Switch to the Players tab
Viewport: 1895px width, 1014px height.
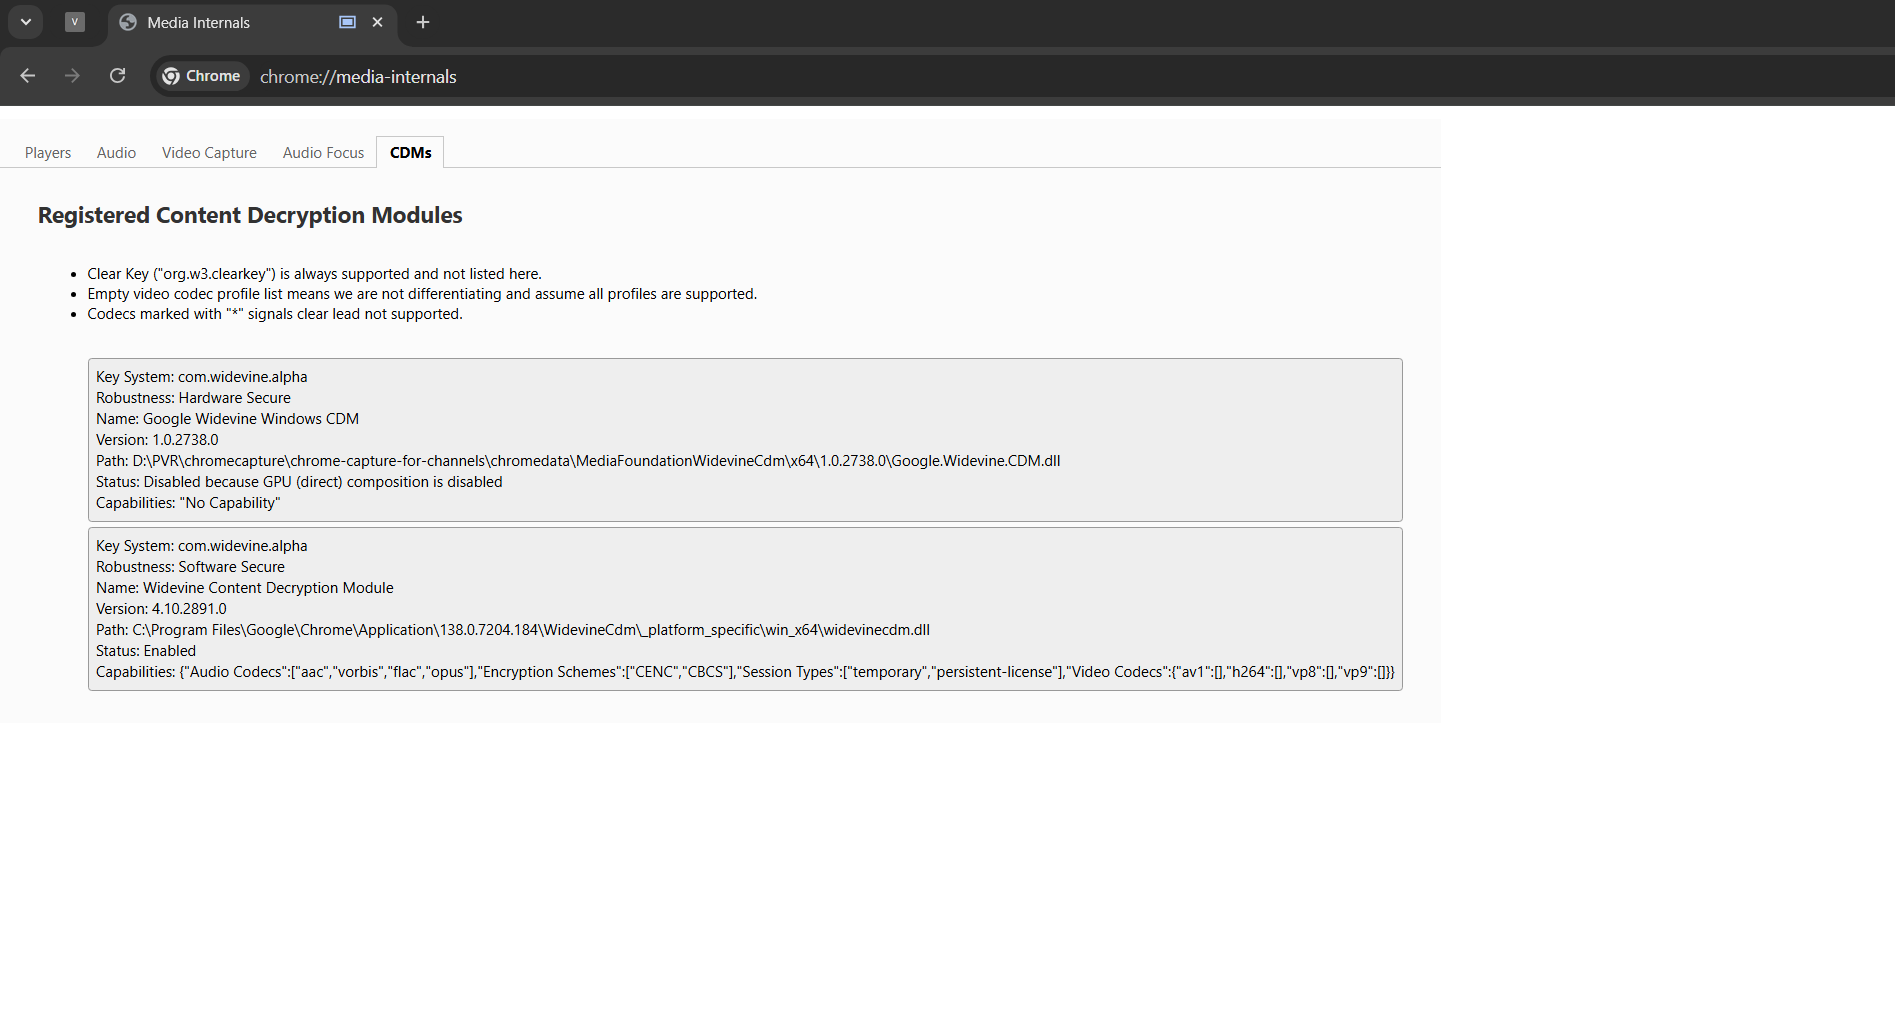tap(48, 153)
